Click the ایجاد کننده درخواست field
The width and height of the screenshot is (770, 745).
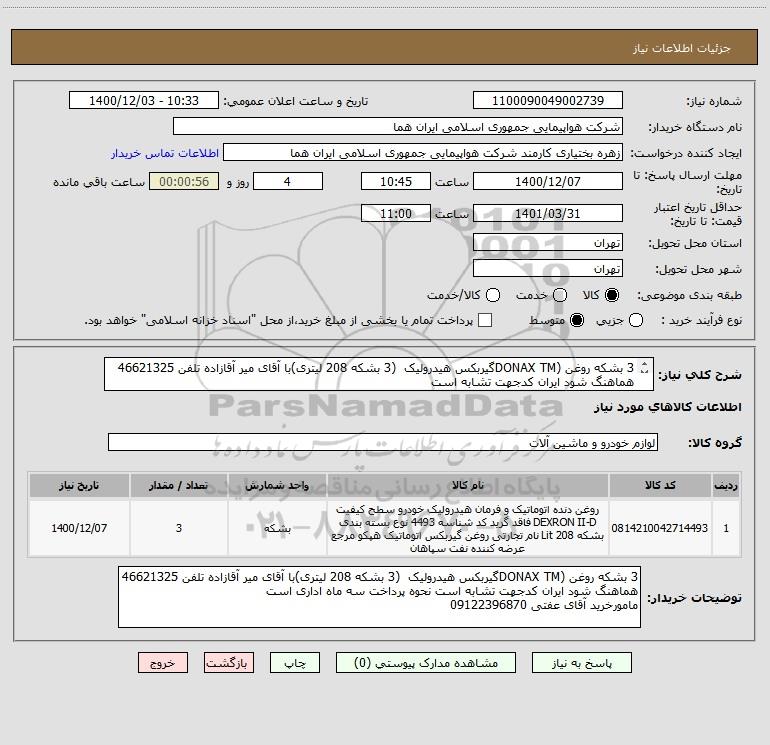(x=423, y=153)
